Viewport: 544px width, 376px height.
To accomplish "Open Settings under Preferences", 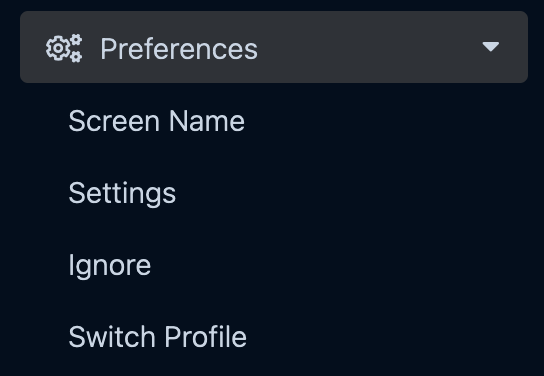I will click(x=122, y=194).
